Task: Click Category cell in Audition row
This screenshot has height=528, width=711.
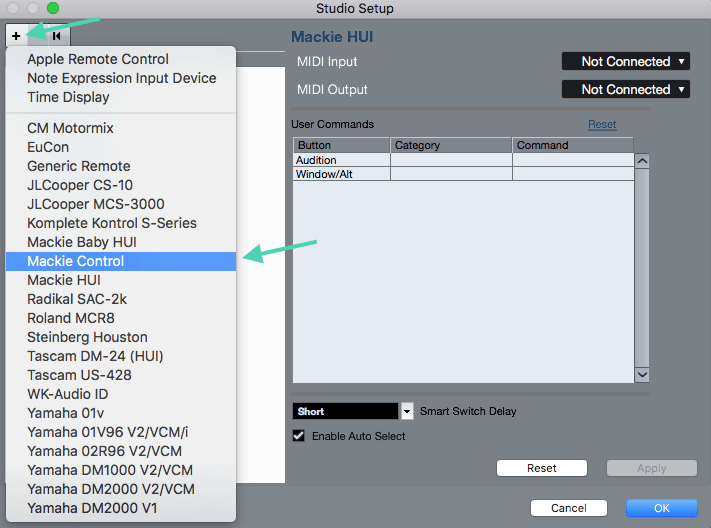Action: click(451, 160)
